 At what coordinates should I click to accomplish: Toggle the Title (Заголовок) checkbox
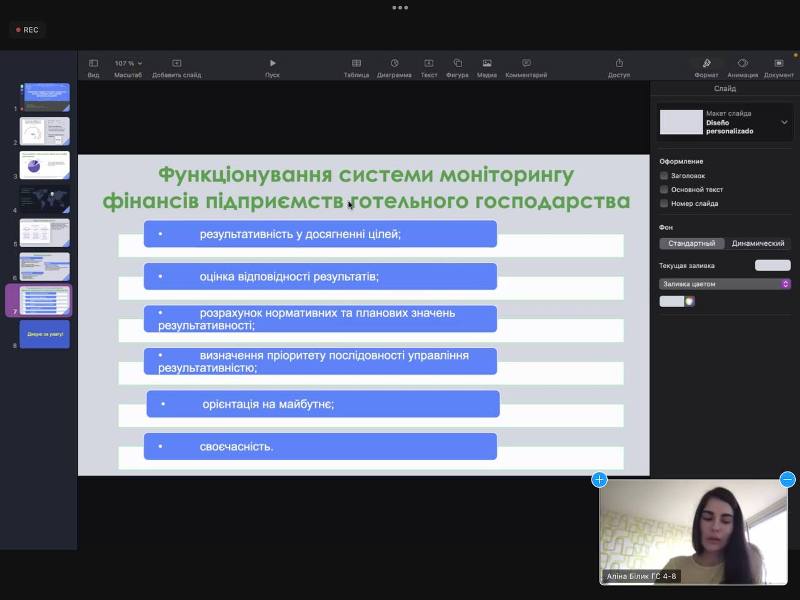664,176
